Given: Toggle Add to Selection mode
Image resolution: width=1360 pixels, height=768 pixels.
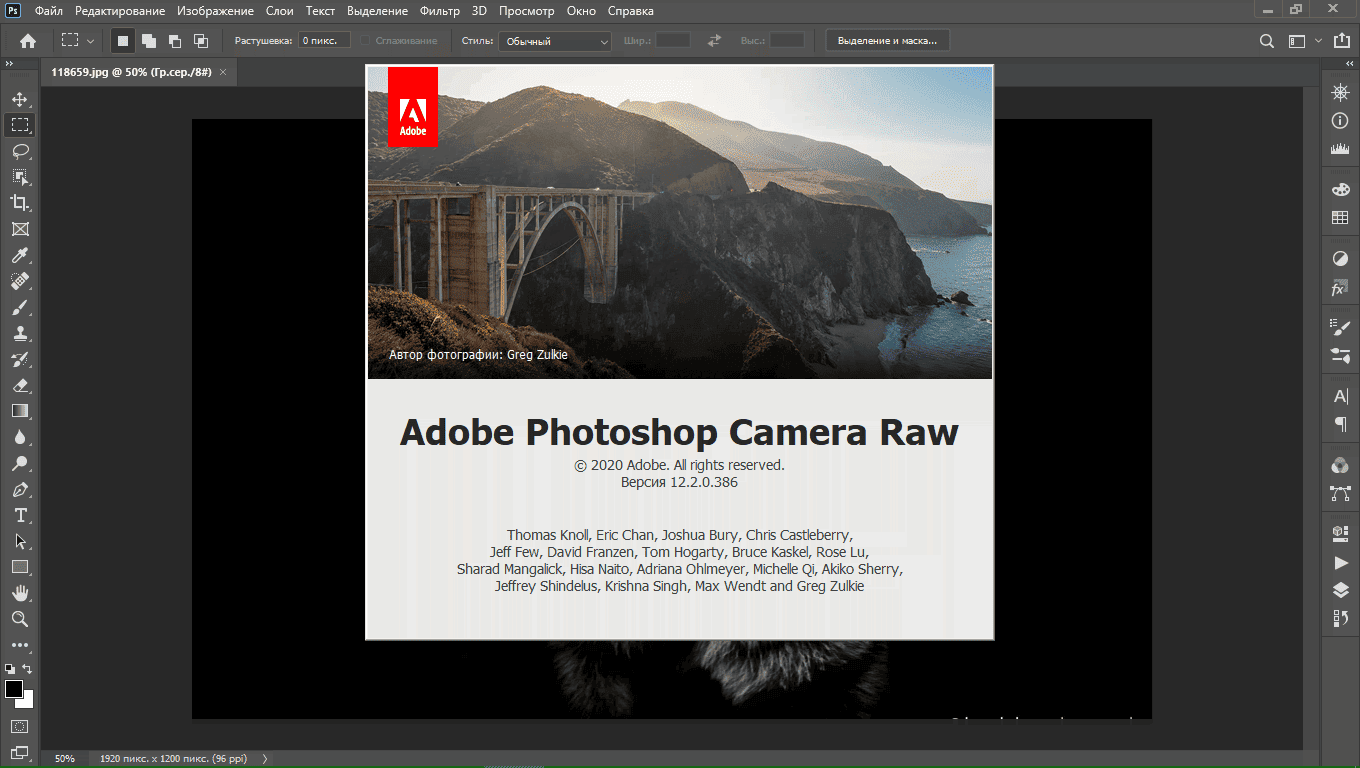Looking at the screenshot, I should 149,41.
